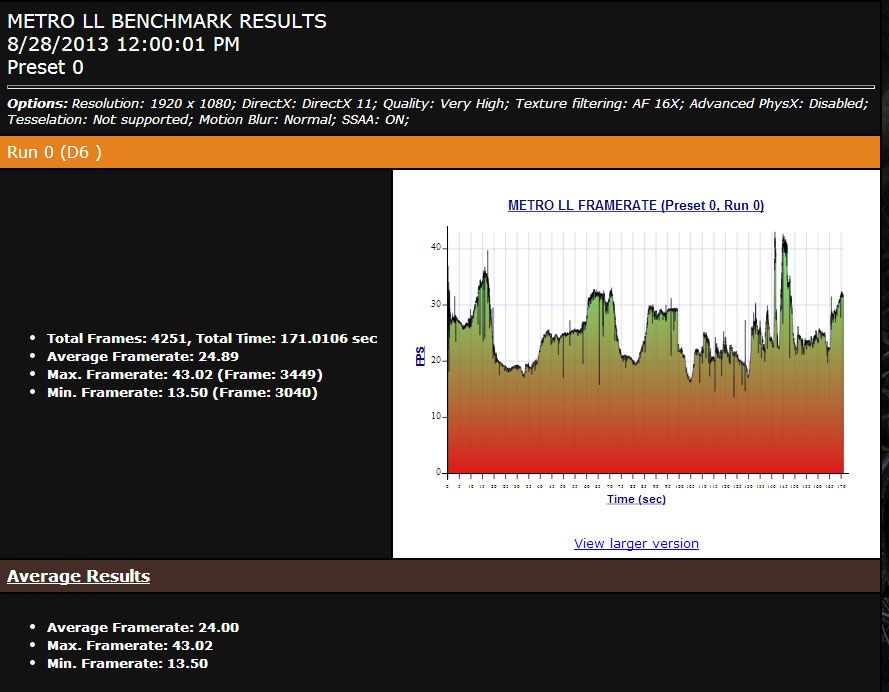The width and height of the screenshot is (889, 692).
Task: Select the orange 'Run 0 (D6)' header bar
Action: click(440, 152)
